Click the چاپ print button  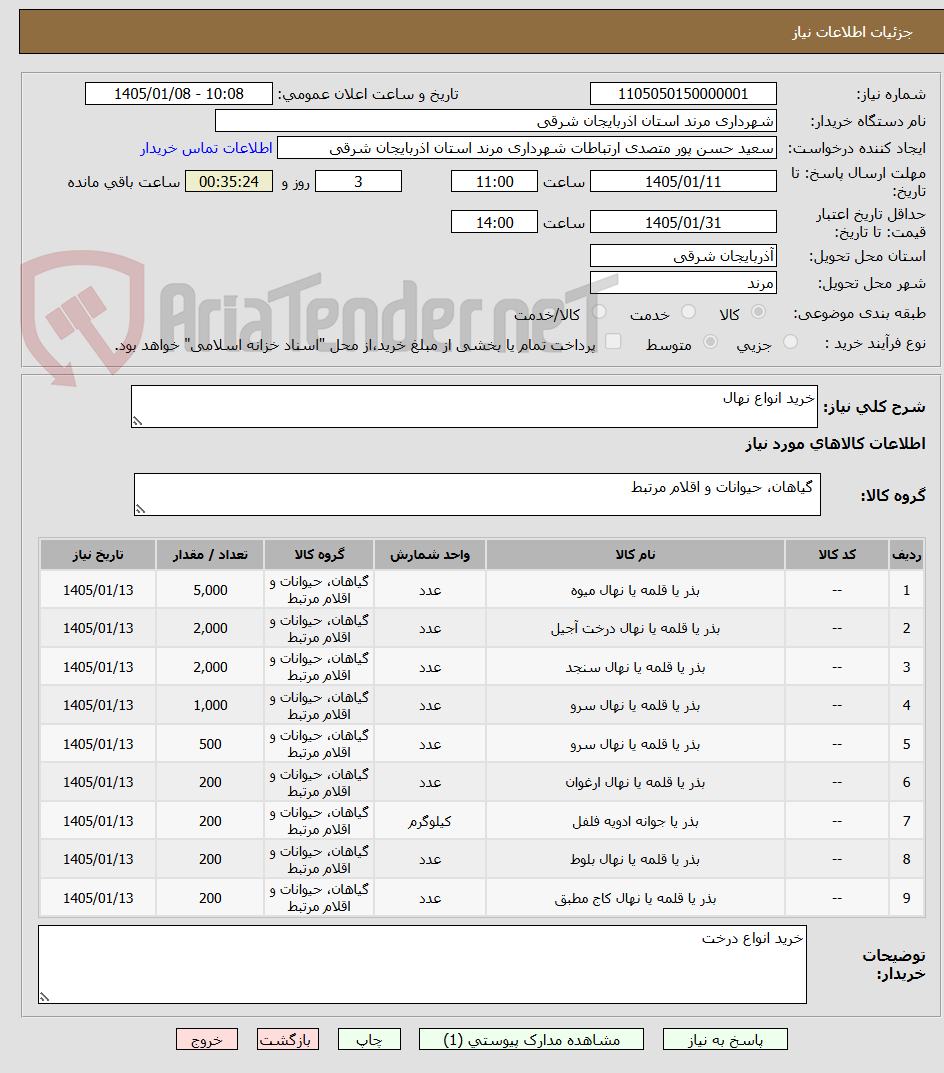[x=369, y=1039]
